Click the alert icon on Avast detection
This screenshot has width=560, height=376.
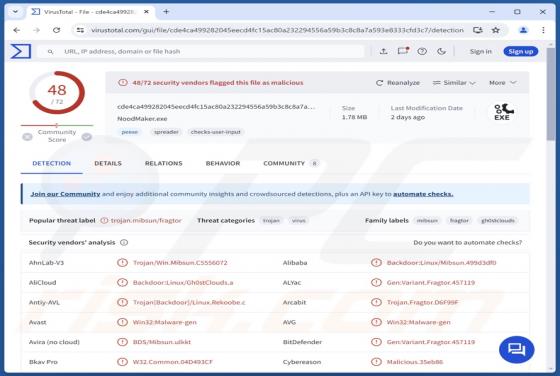(x=122, y=322)
